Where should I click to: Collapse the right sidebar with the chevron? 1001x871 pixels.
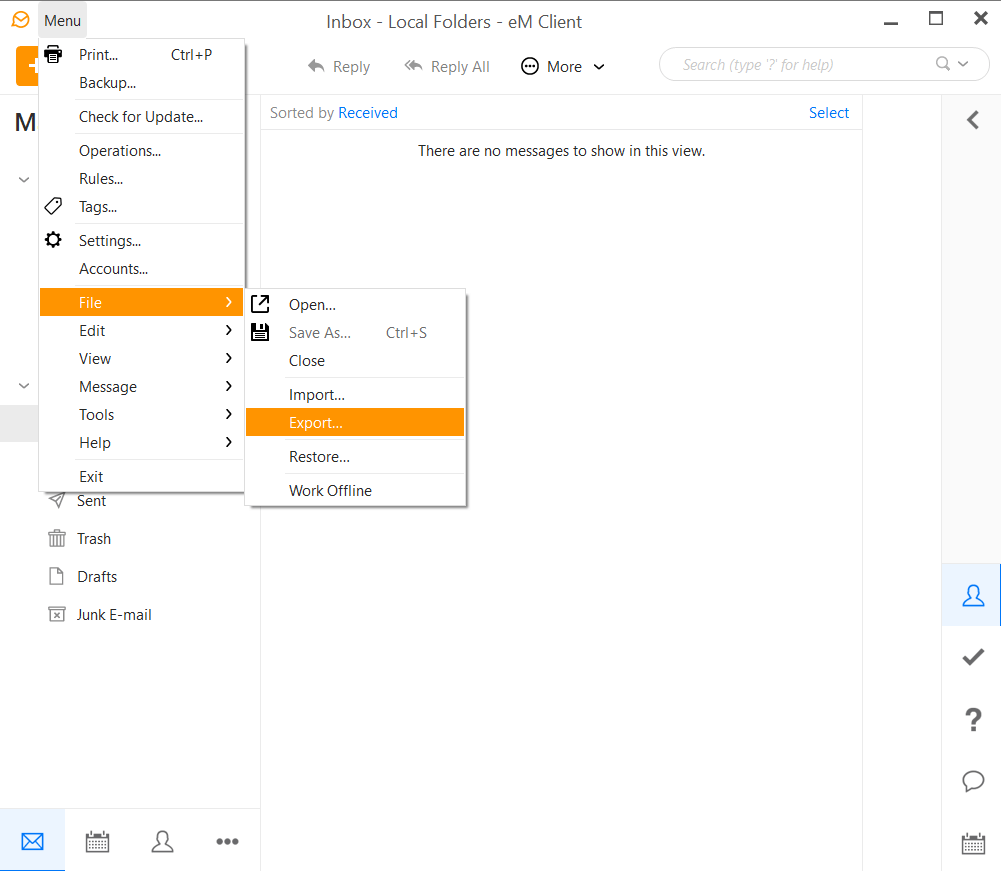973,120
